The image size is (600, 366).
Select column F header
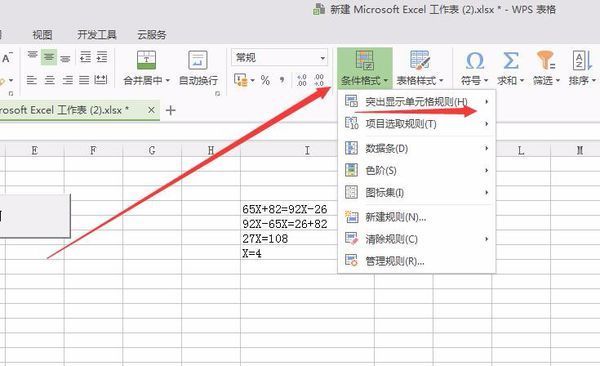(x=93, y=150)
